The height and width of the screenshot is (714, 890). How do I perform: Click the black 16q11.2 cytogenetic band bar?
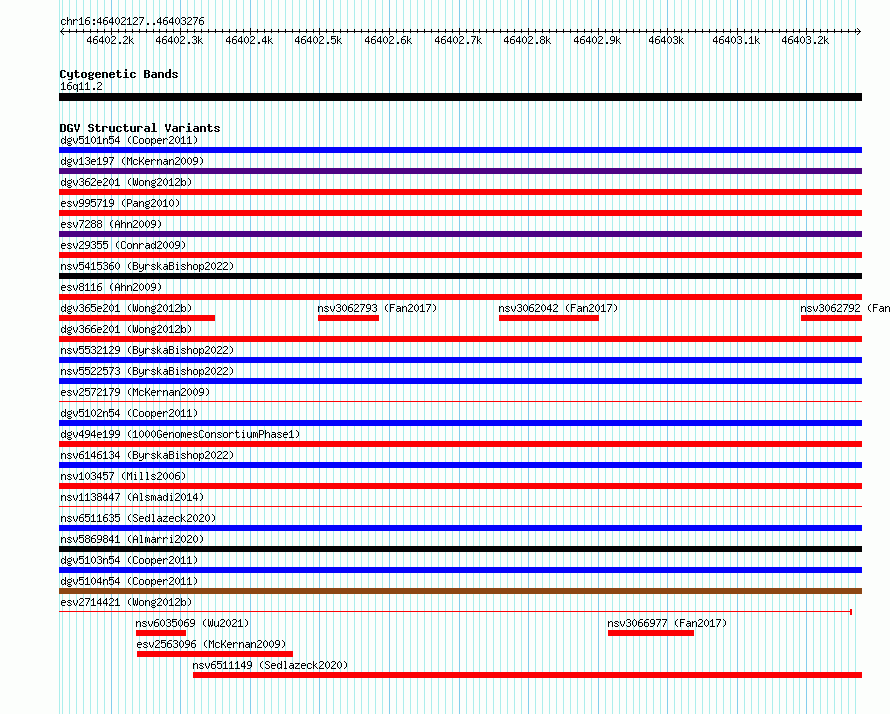coord(460,97)
